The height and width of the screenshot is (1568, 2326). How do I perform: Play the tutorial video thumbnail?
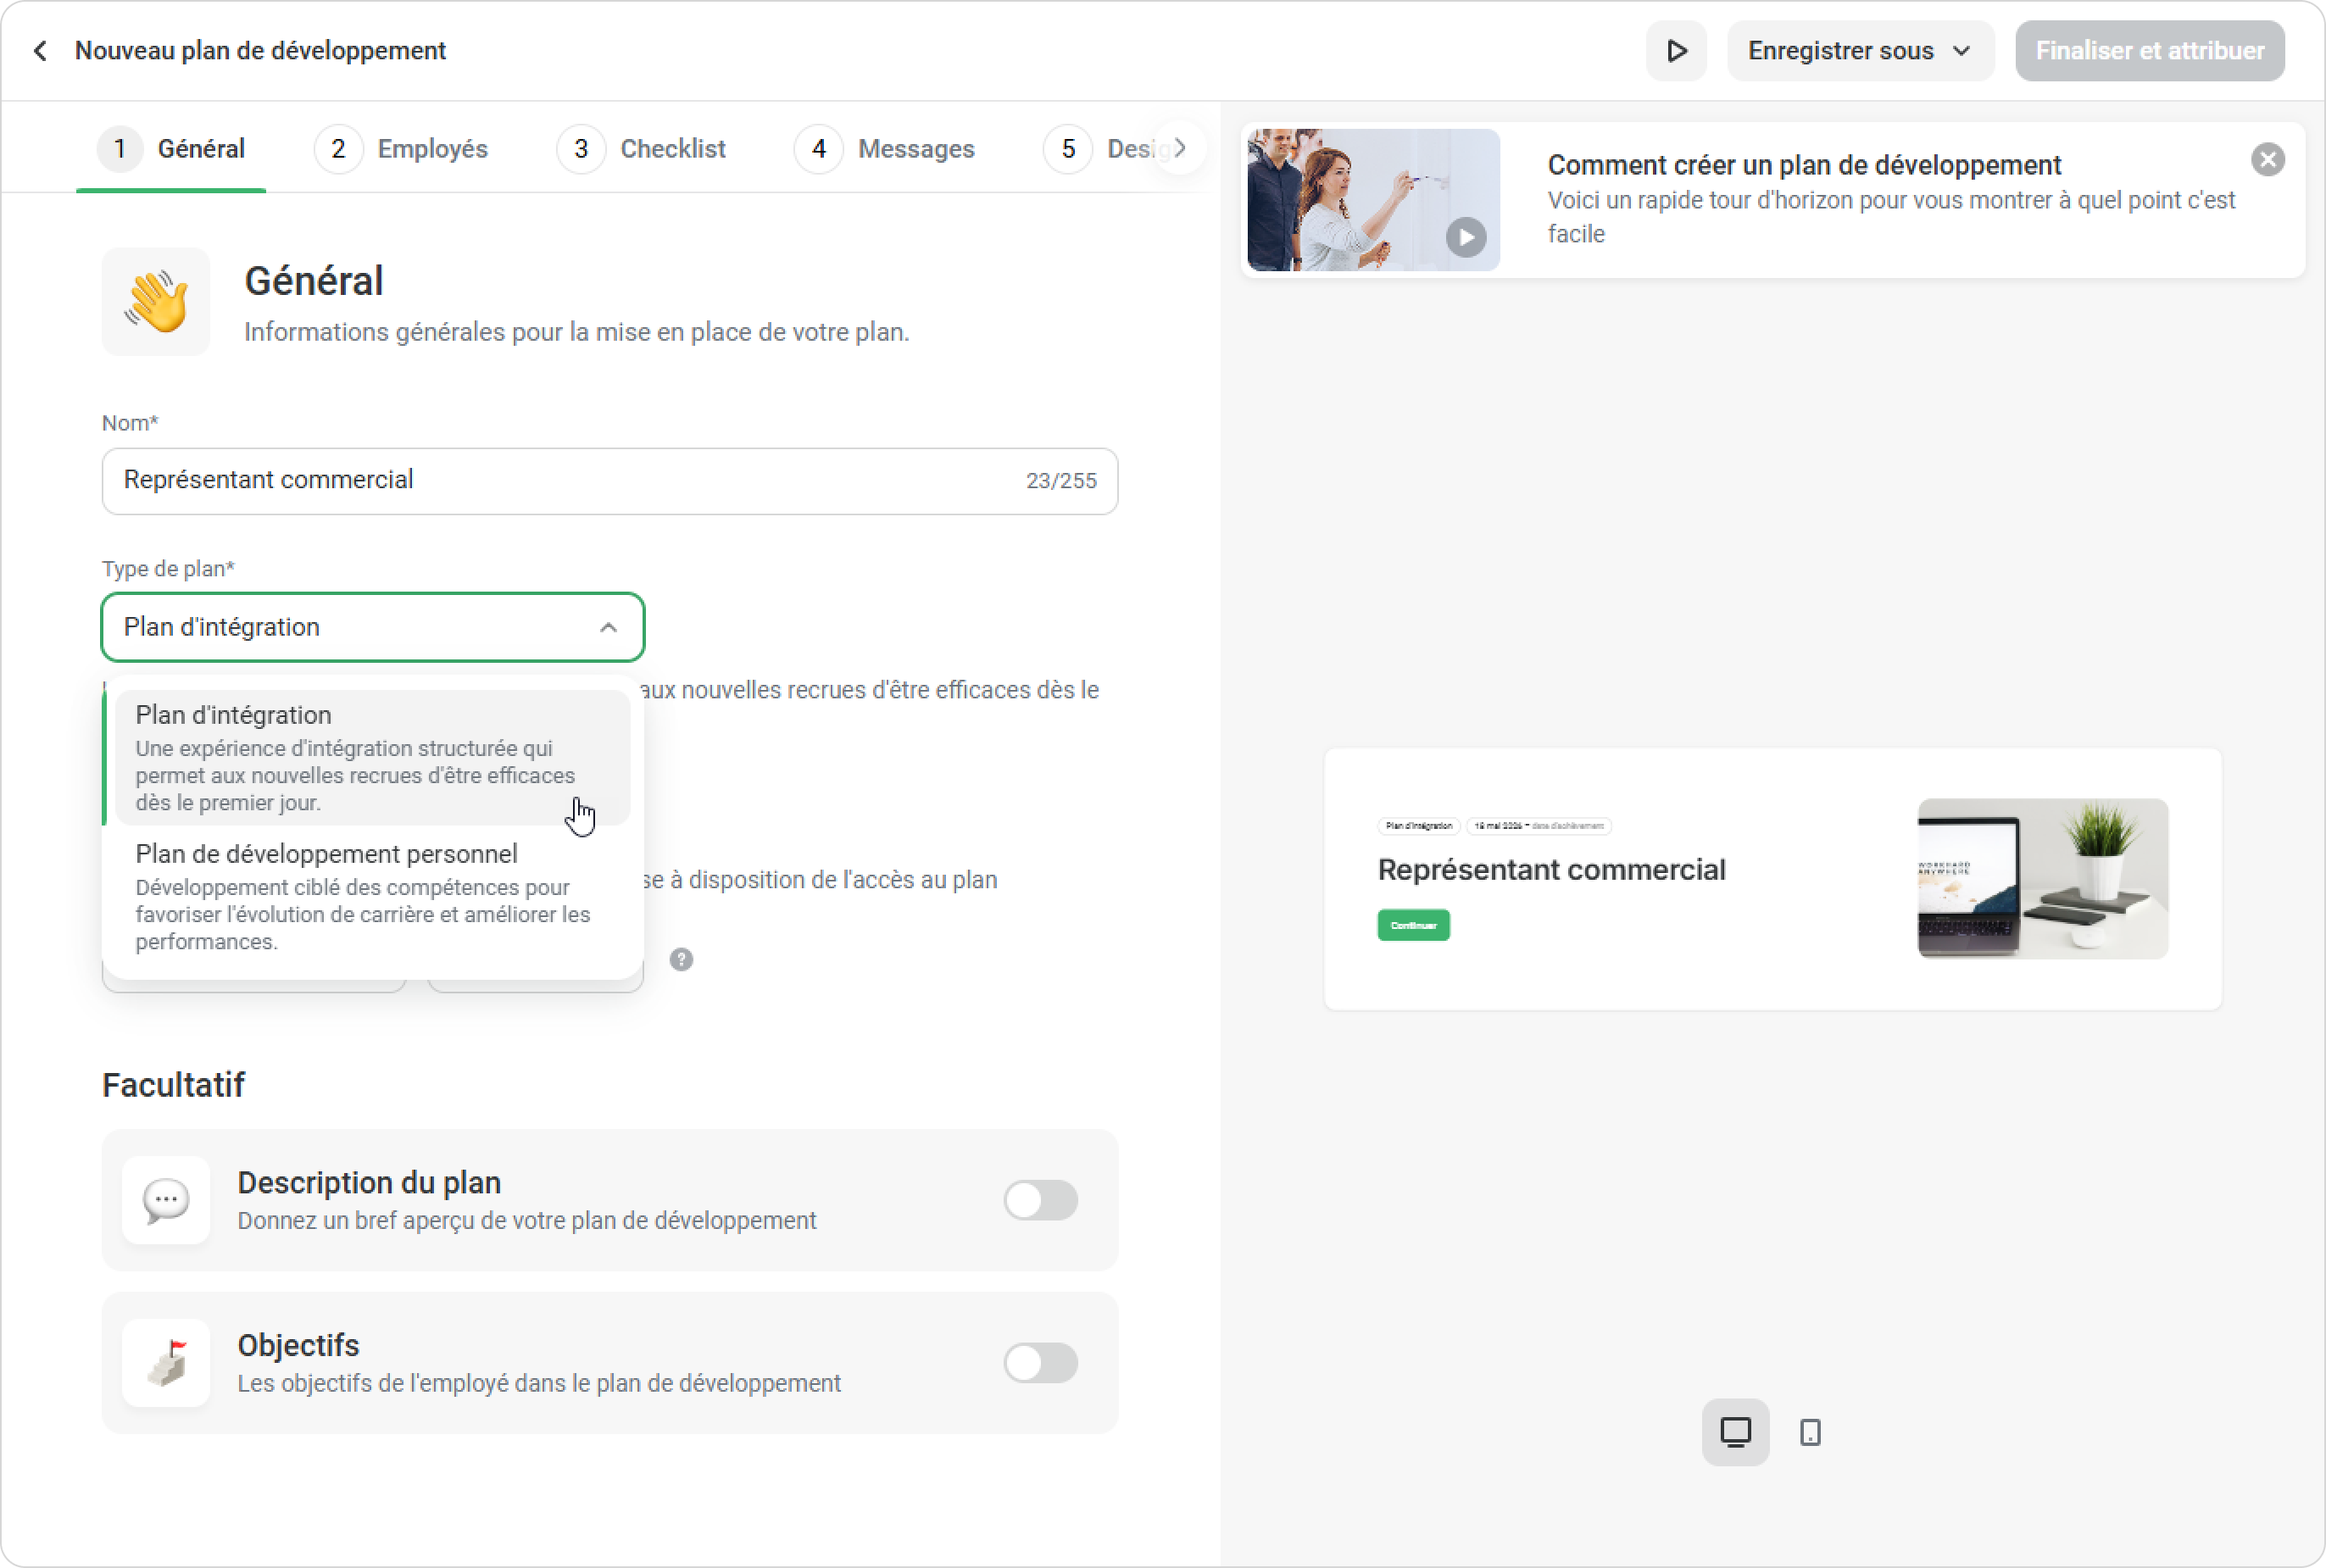click(x=1372, y=200)
